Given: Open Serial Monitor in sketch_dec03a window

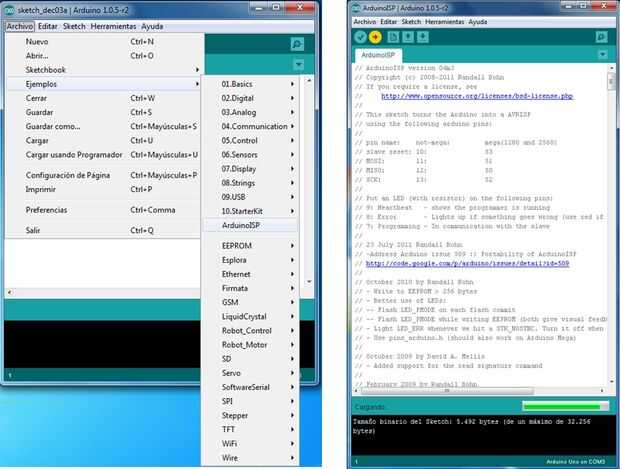Looking at the screenshot, I should pos(297,44).
